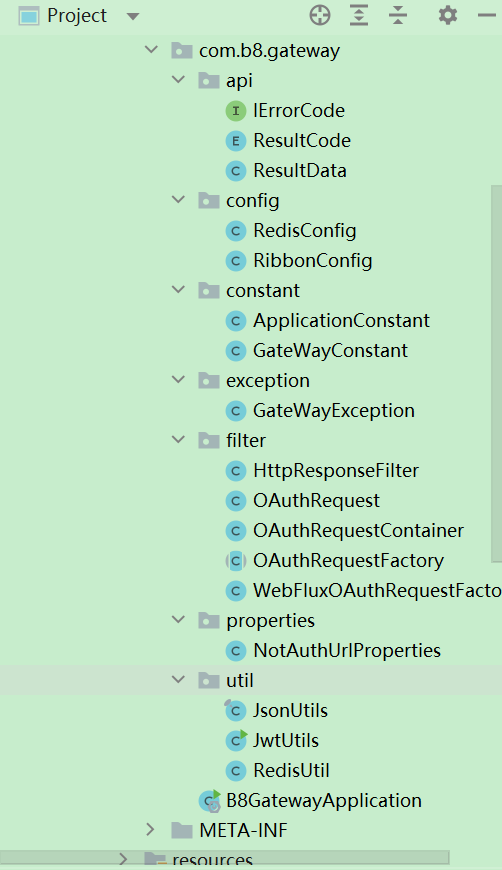The height and width of the screenshot is (870, 502).
Task: Select GateWayException class file
Action: 334,411
